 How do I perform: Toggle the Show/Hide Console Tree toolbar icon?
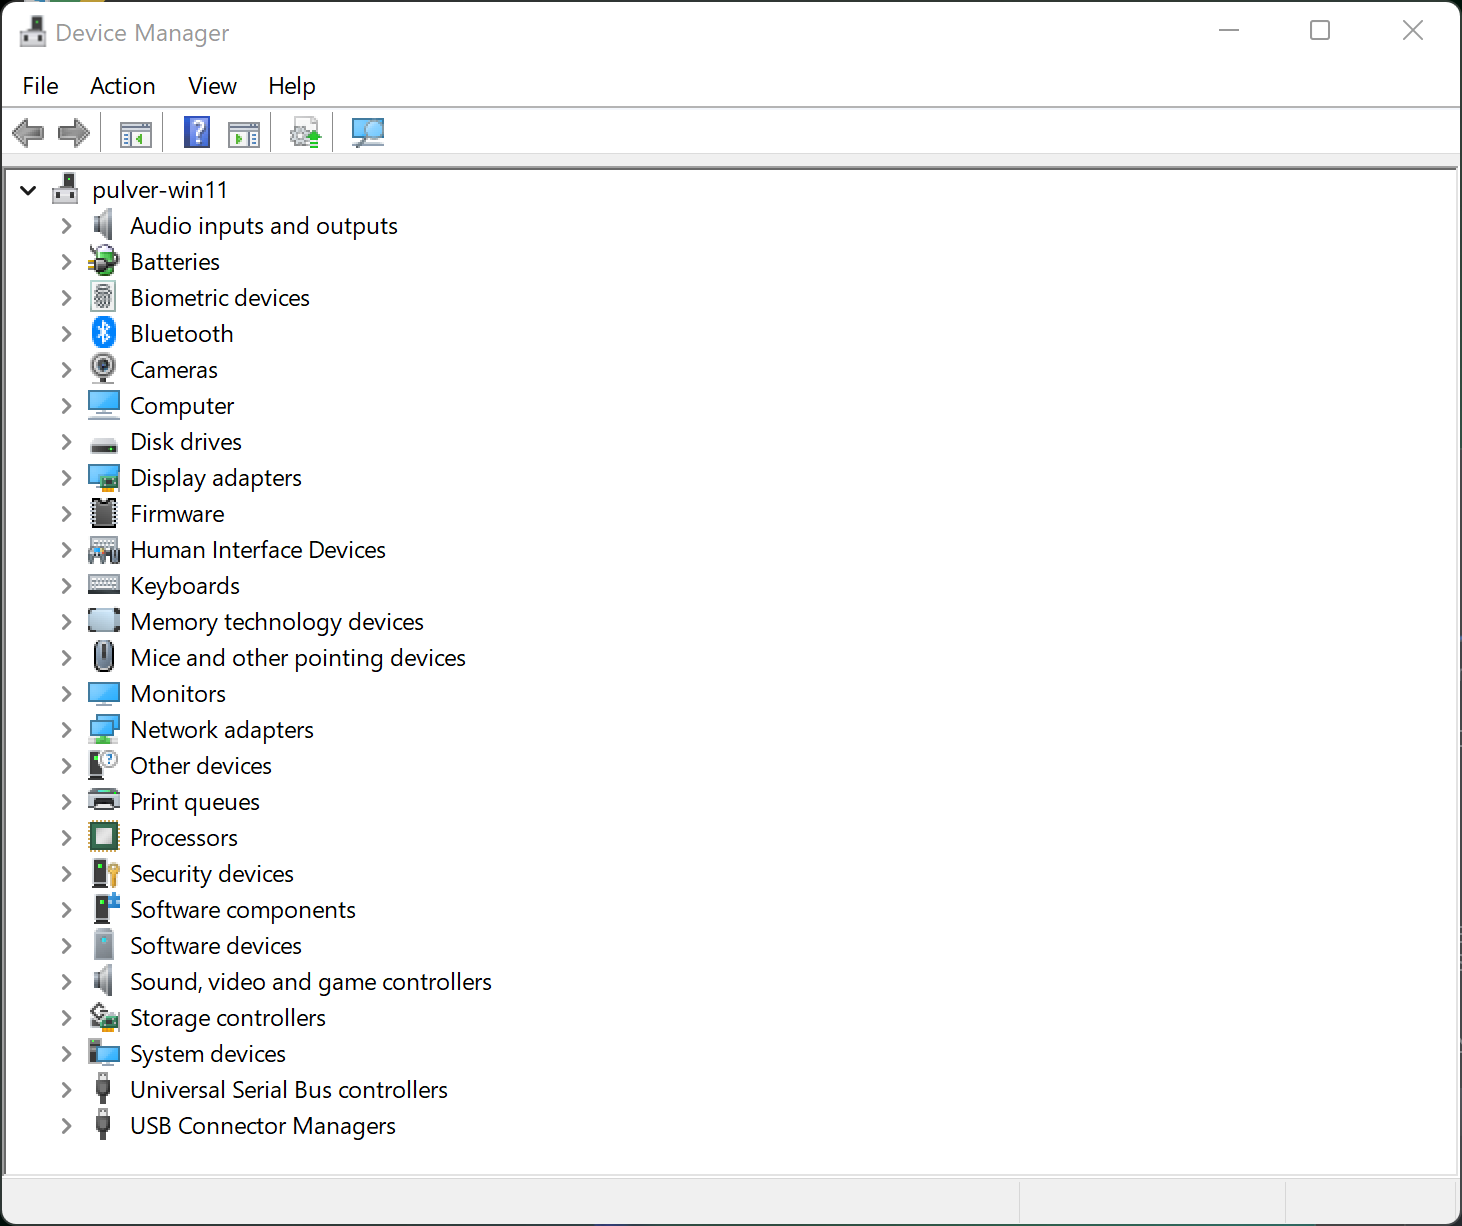coord(134,132)
